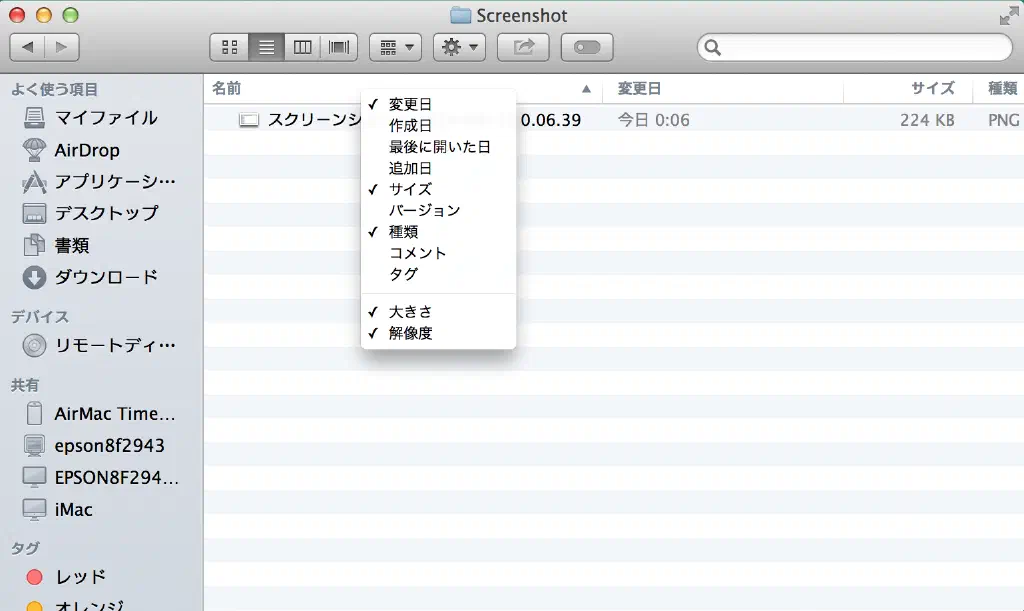Choose コメント in the column menu
Screen dimensions: 1024x611
(x=417, y=253)
